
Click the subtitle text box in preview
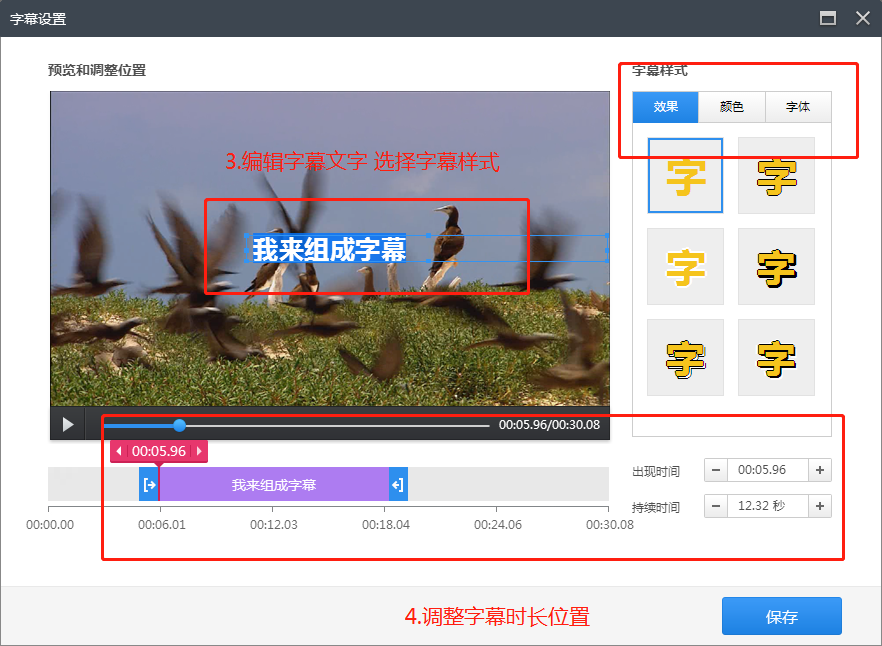(x=329, y=249)
